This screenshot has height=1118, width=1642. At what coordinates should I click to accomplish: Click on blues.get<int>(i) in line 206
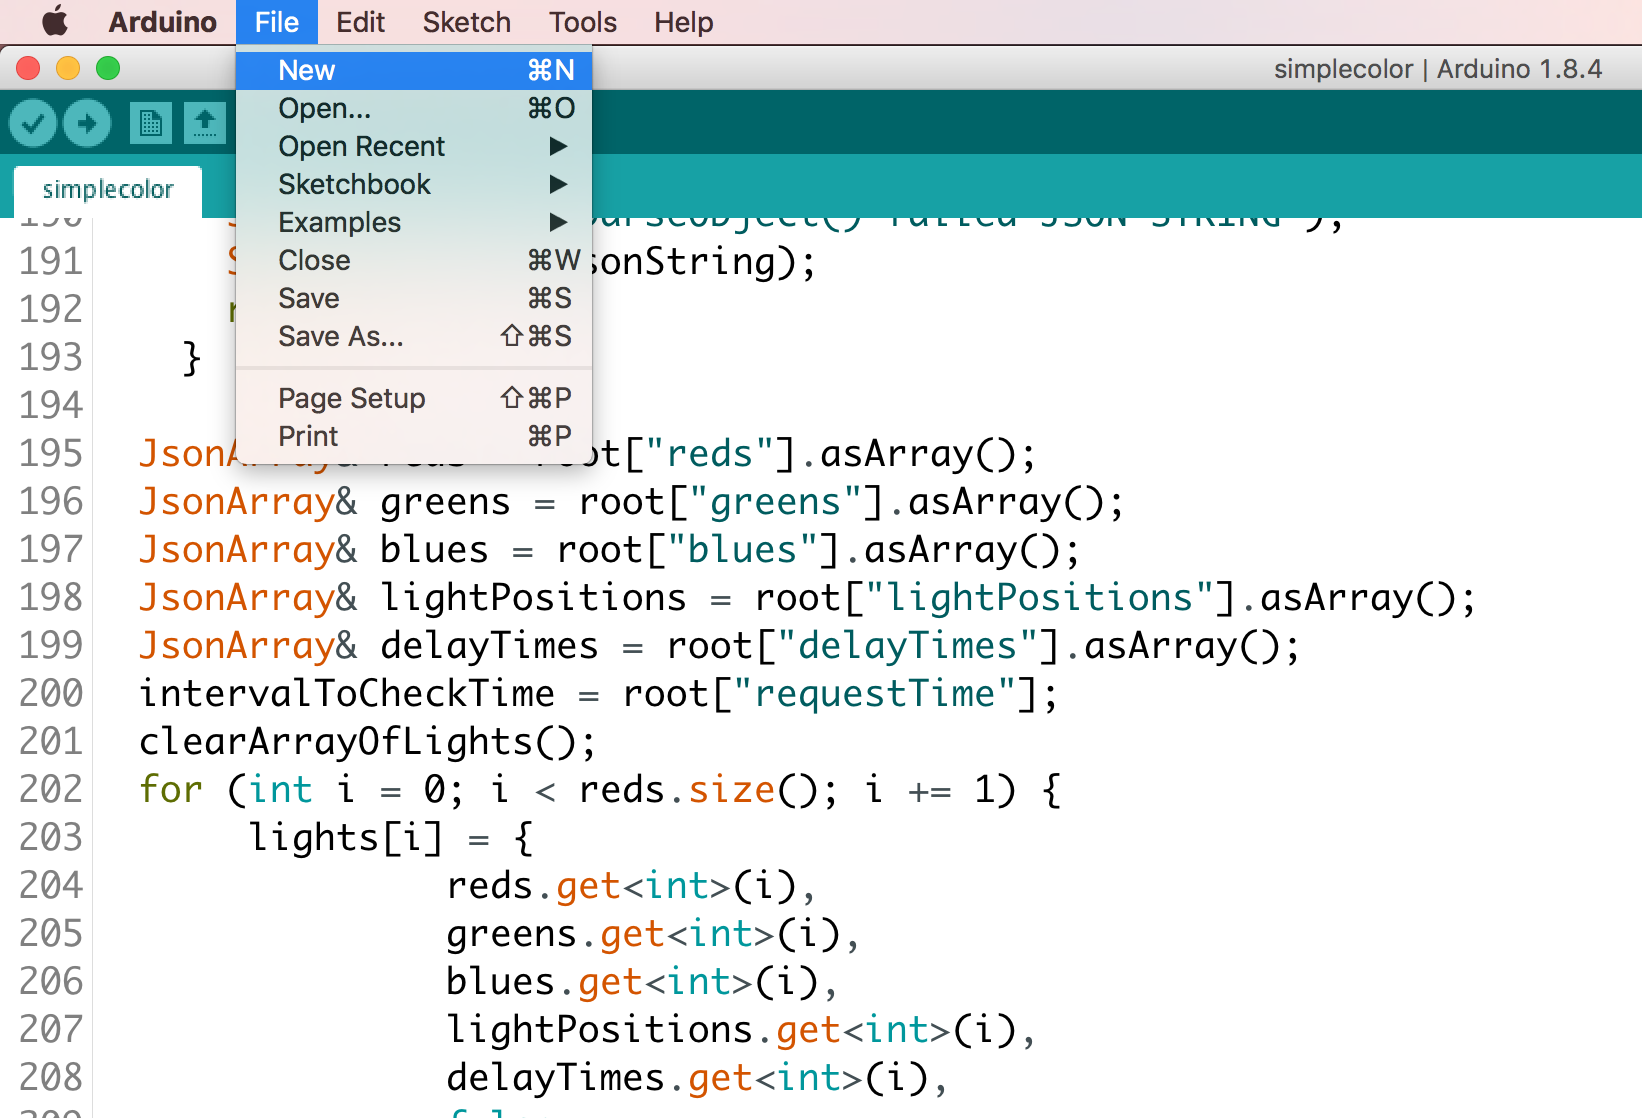pyautogui.click(x=632, y=982)
